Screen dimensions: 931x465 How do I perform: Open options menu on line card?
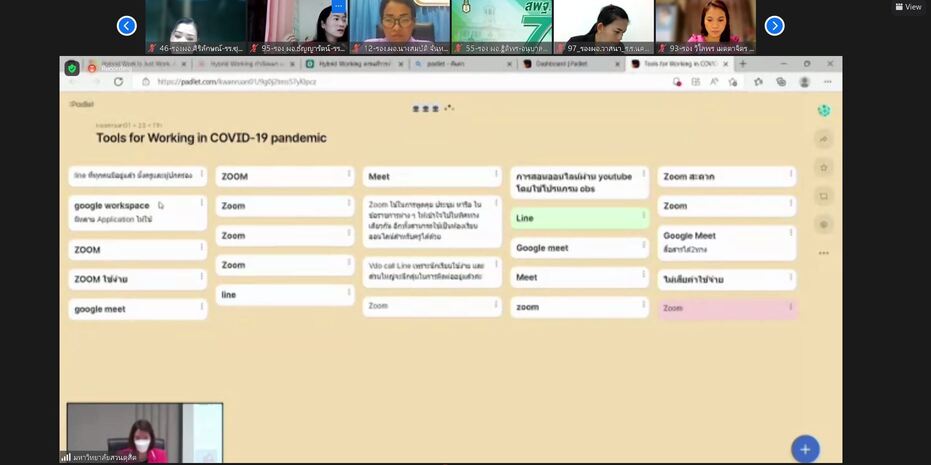[x=349, y=292]
